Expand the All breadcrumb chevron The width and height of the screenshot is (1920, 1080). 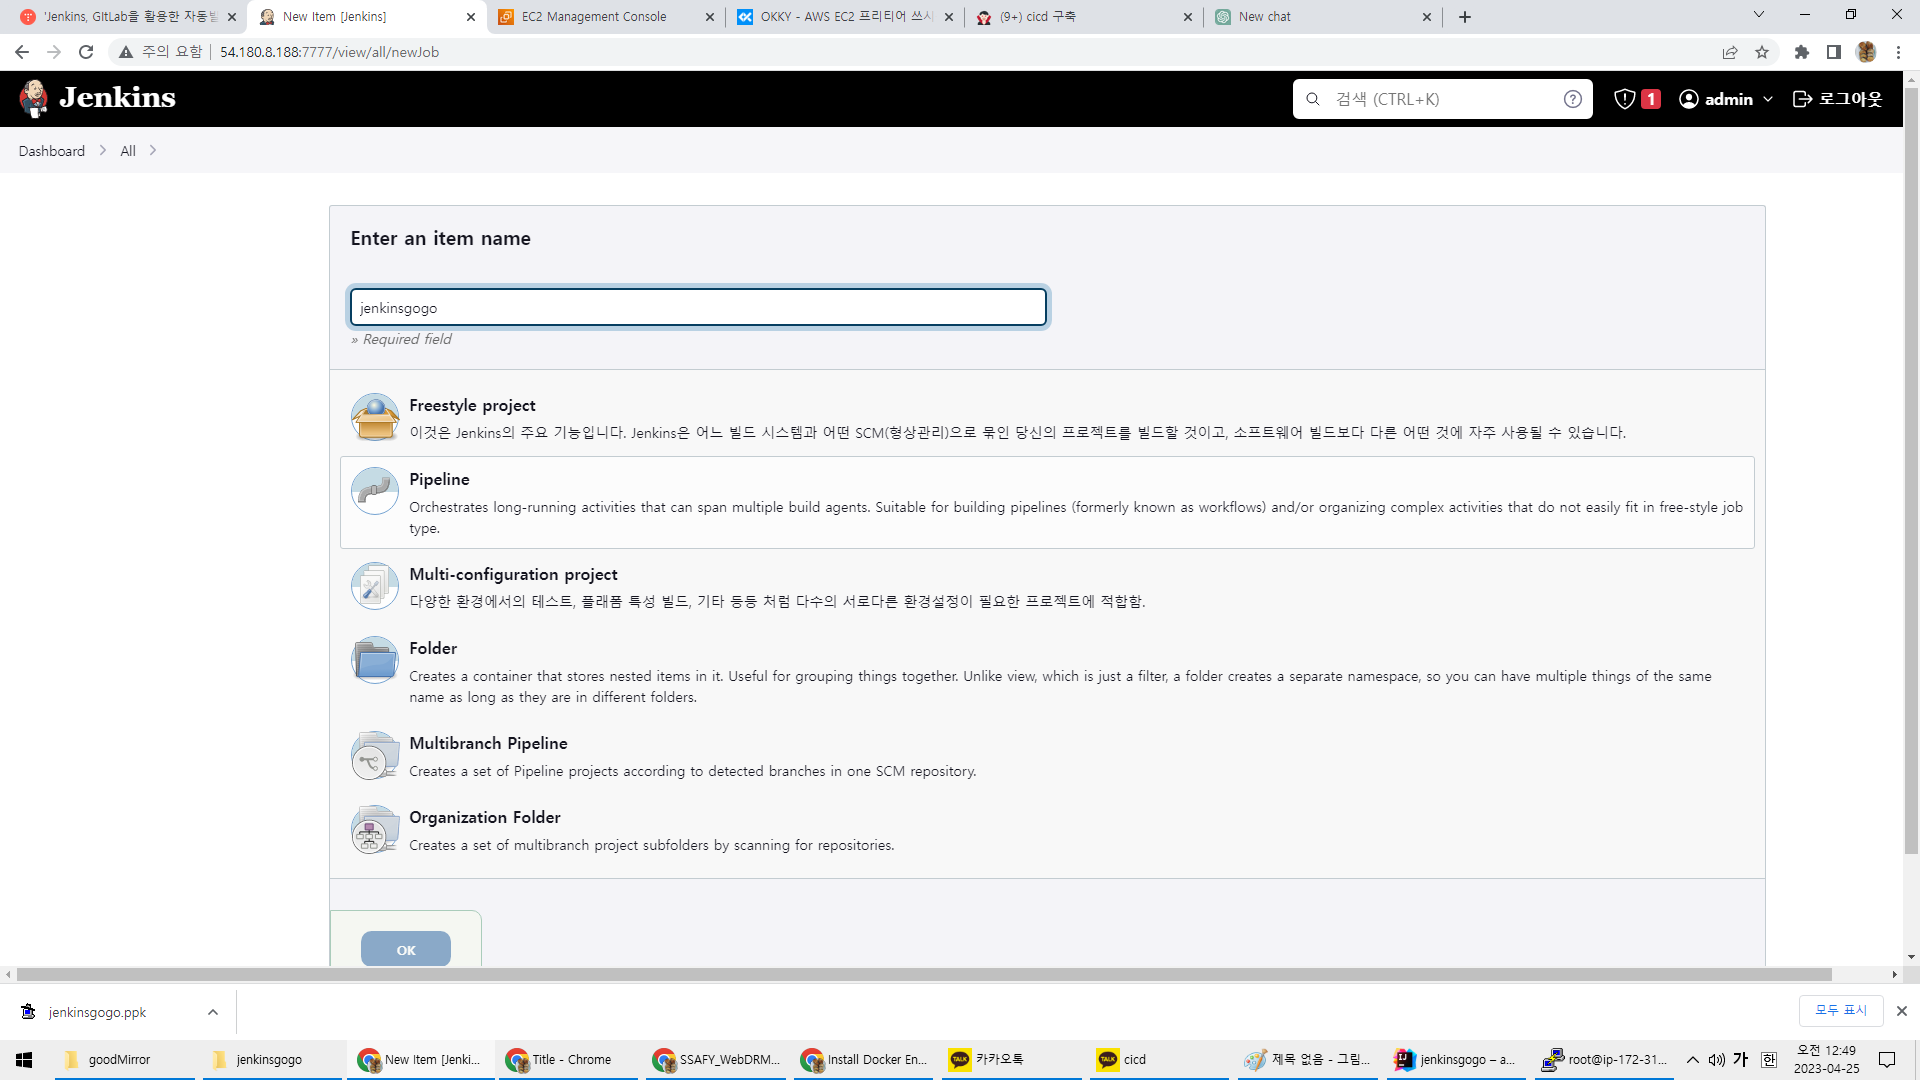coord(153,151)
